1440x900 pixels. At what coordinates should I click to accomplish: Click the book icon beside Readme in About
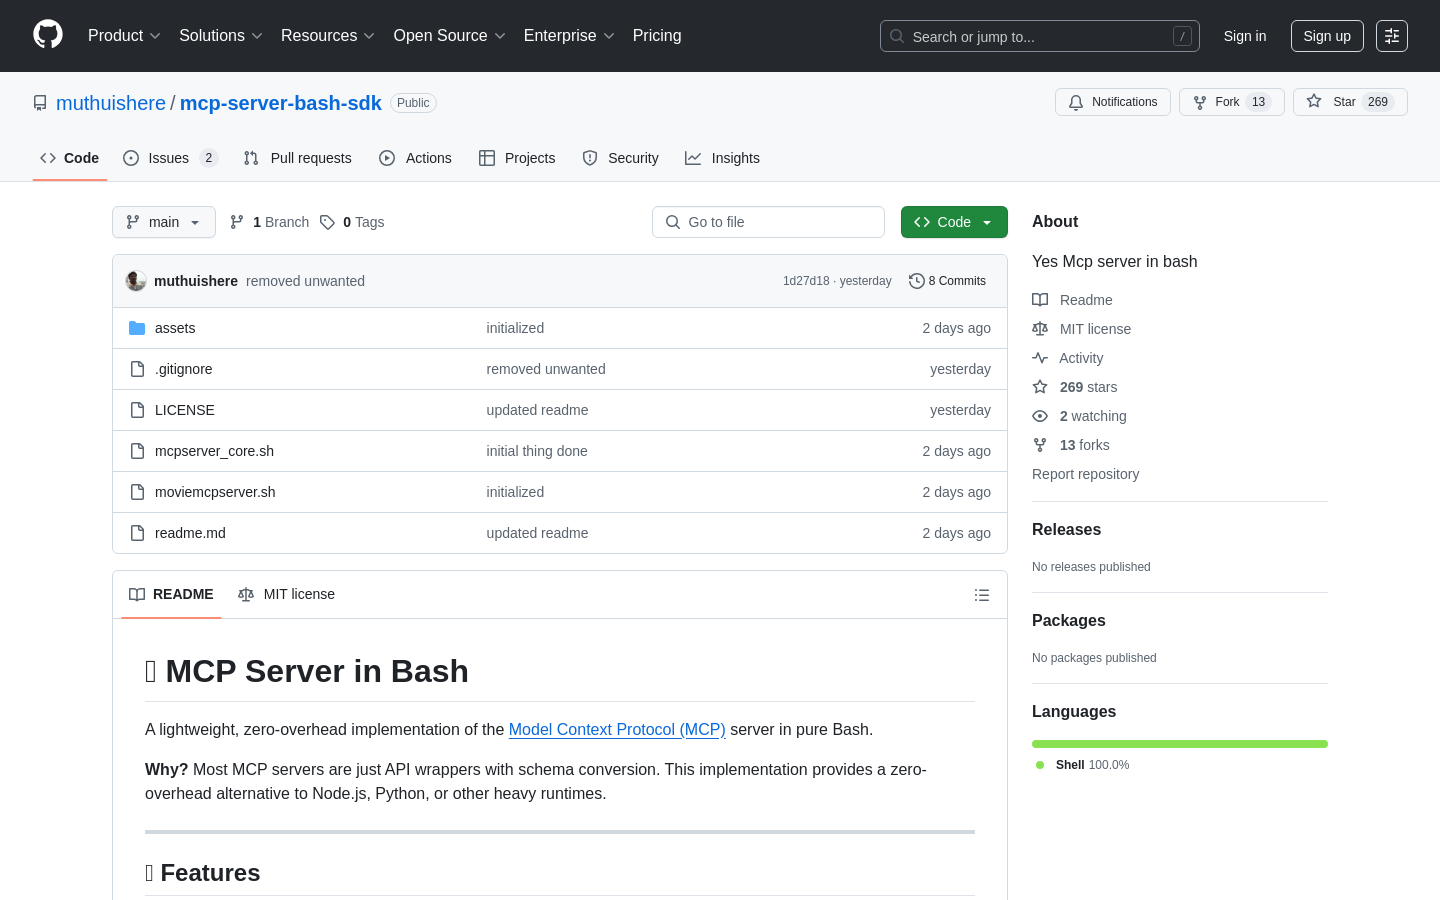pos(1040,300)
